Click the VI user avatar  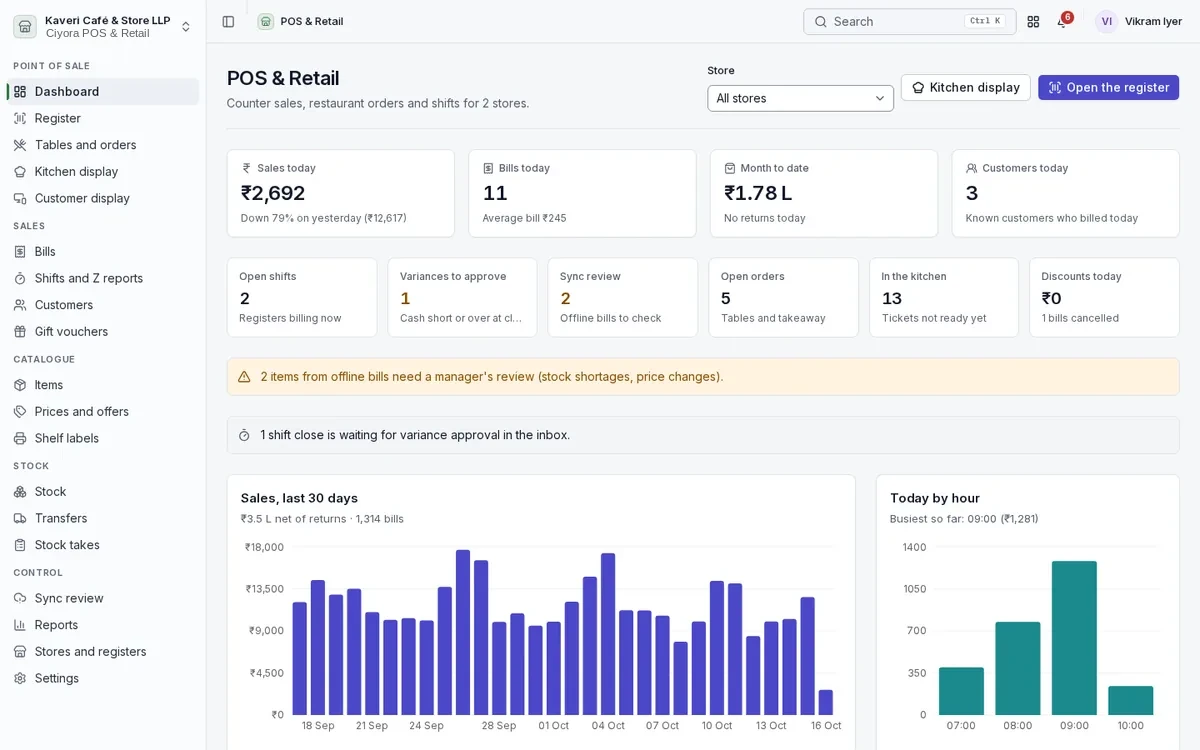pyautogui.click(x=1106, y=21)
